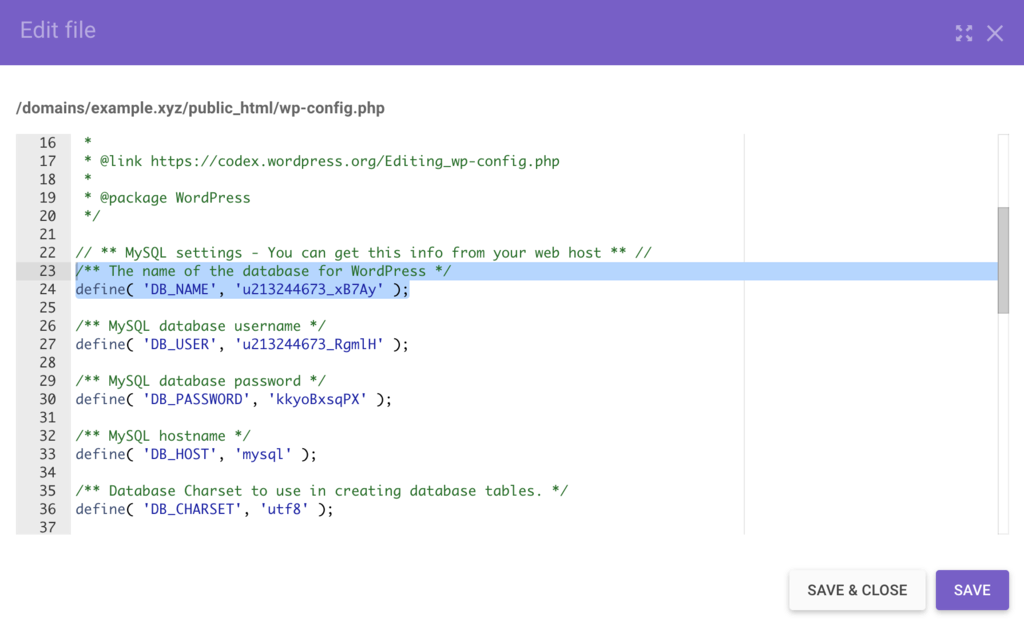
Task: Click SAVE & CLOSE button
Action: coord(857,590)
